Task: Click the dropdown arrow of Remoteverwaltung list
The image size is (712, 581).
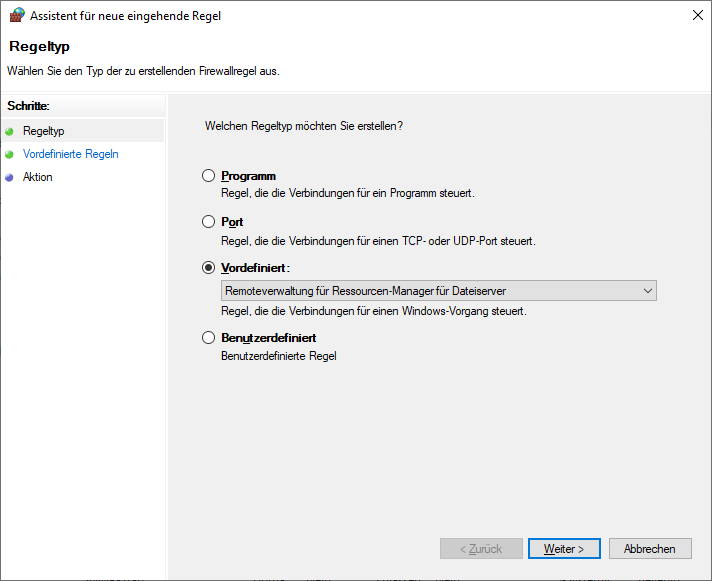Action: [x=647, y=291]
